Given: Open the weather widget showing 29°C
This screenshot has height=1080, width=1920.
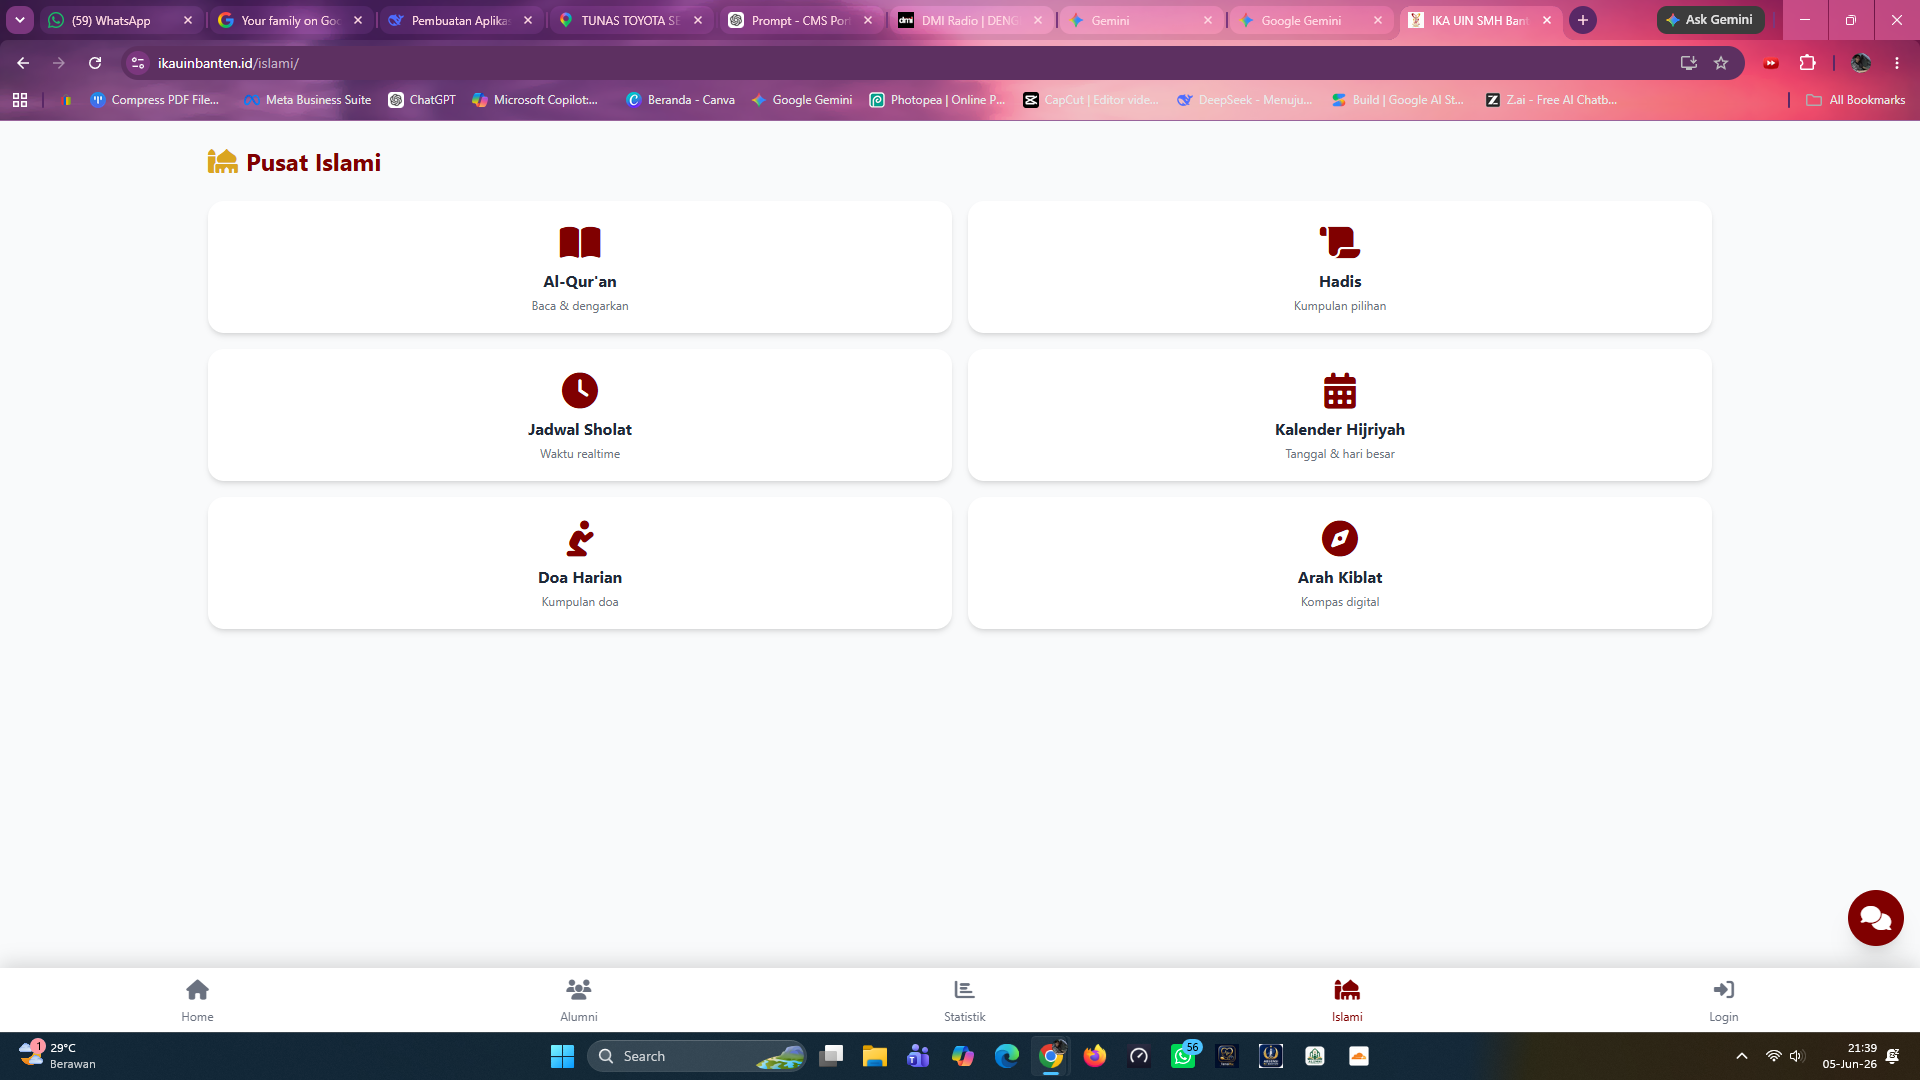Looking at the screenshot, I should [x=58, y=1056].
